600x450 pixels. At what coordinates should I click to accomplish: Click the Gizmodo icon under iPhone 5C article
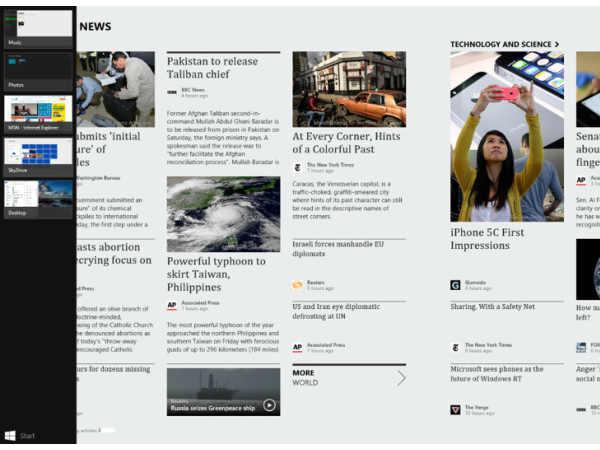click(x=455, y=285)
